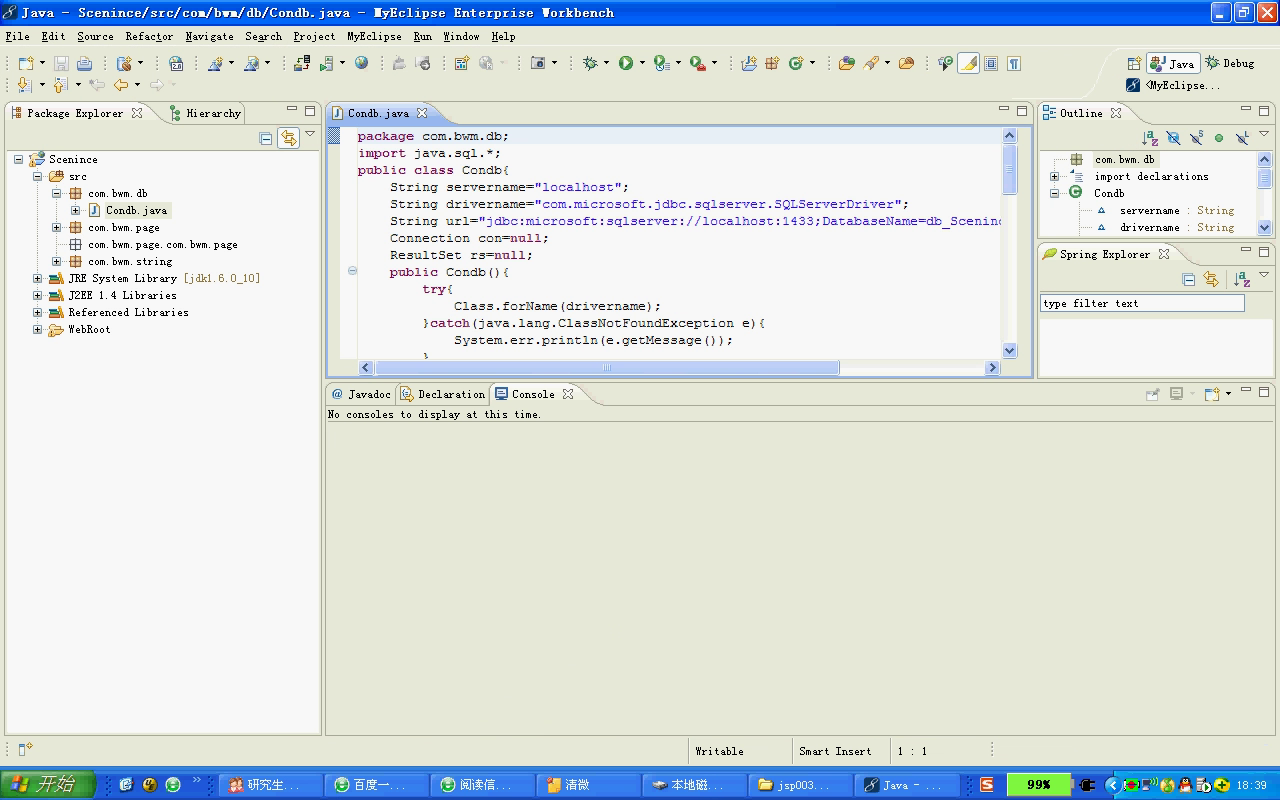Toggle Sort in Spring Explorer toolbar
Screen dimensions: 1280x800
coord(1242,280)
